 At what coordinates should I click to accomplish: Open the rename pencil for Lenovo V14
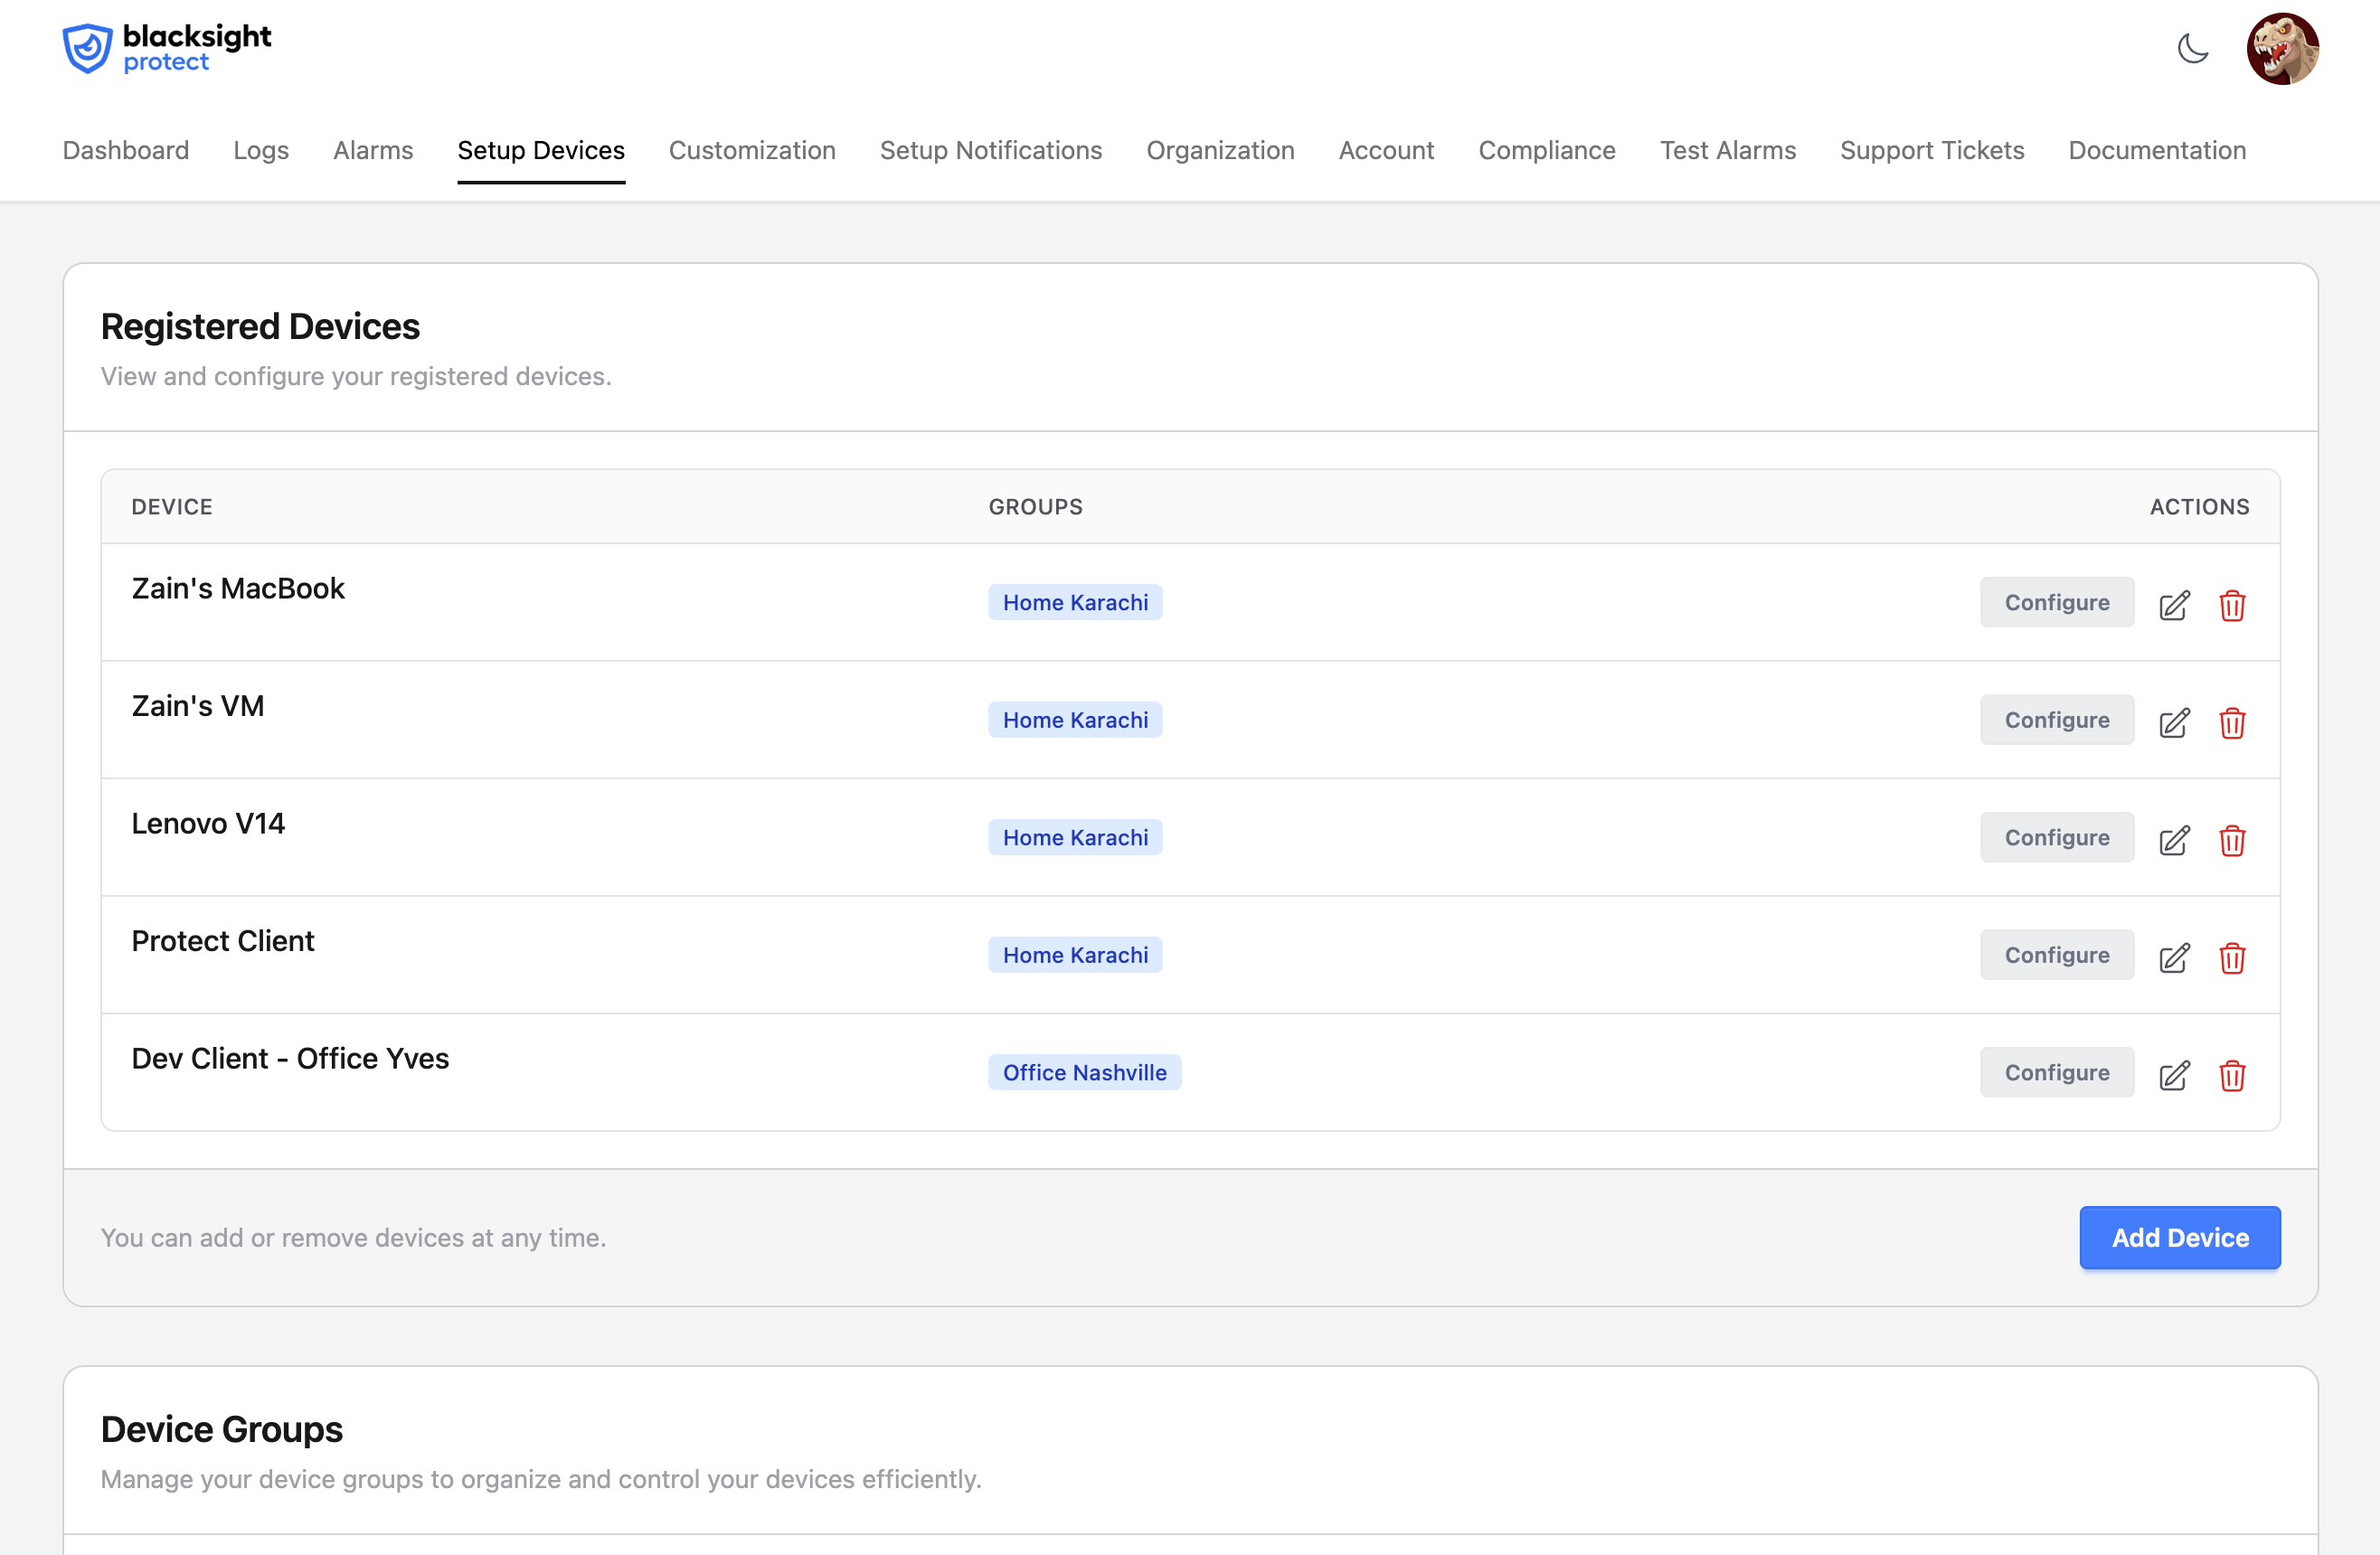point(2174,840)
